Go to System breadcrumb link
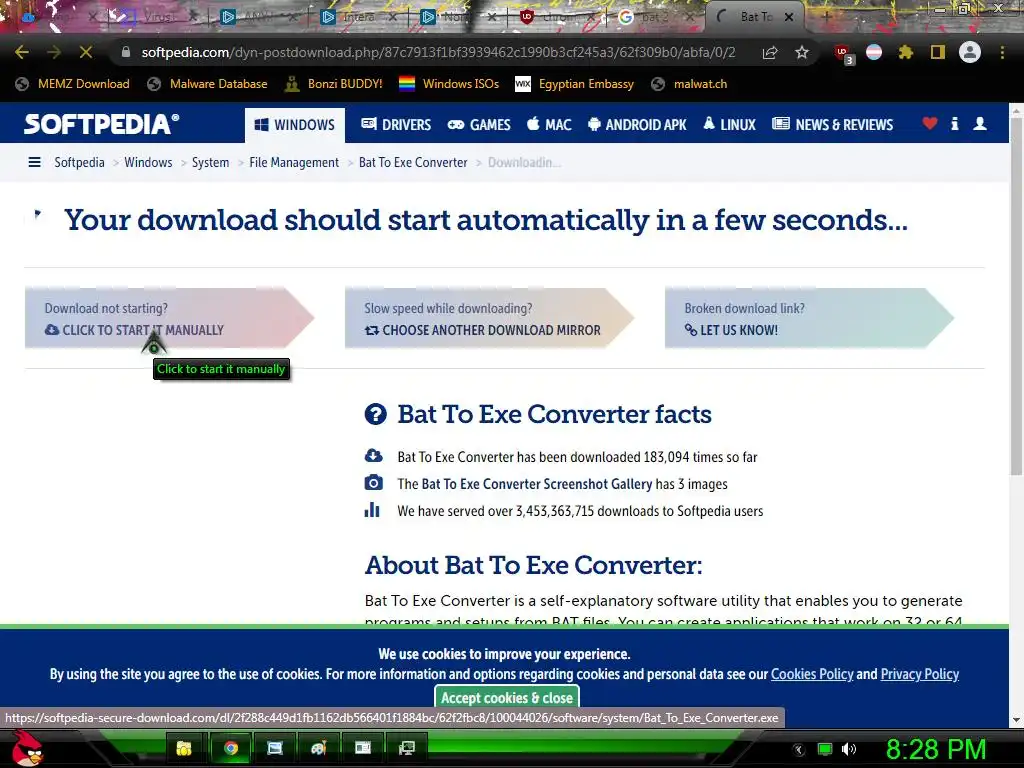This screenshot has width=1024, height=768. pyautogui.click(x=210, y=162)
